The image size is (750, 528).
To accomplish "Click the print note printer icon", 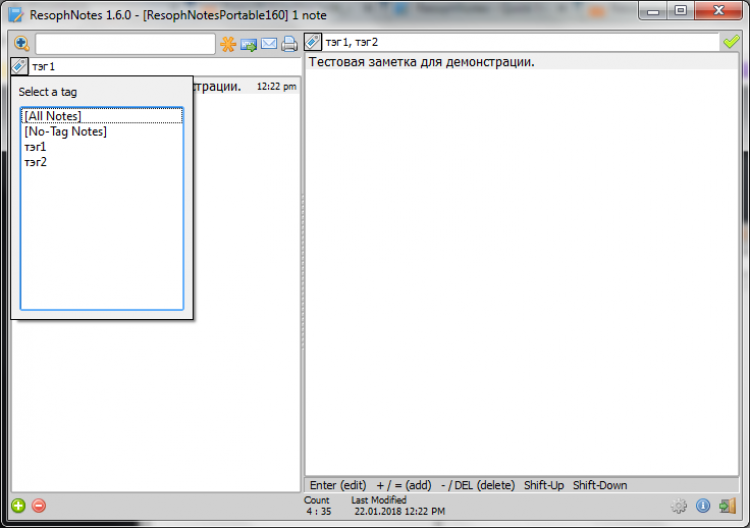I will click(x=289, y=44).
